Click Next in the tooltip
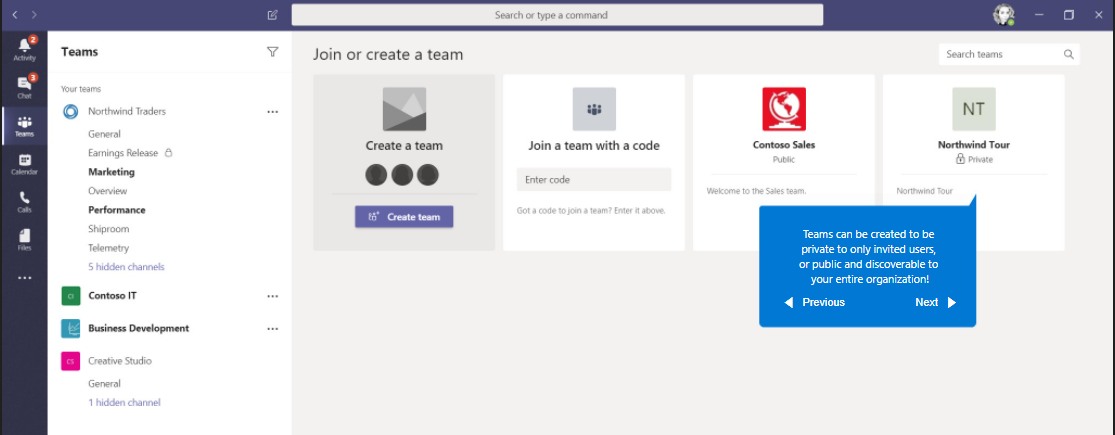Screen dimensions: 1115x435 (936, 302)
